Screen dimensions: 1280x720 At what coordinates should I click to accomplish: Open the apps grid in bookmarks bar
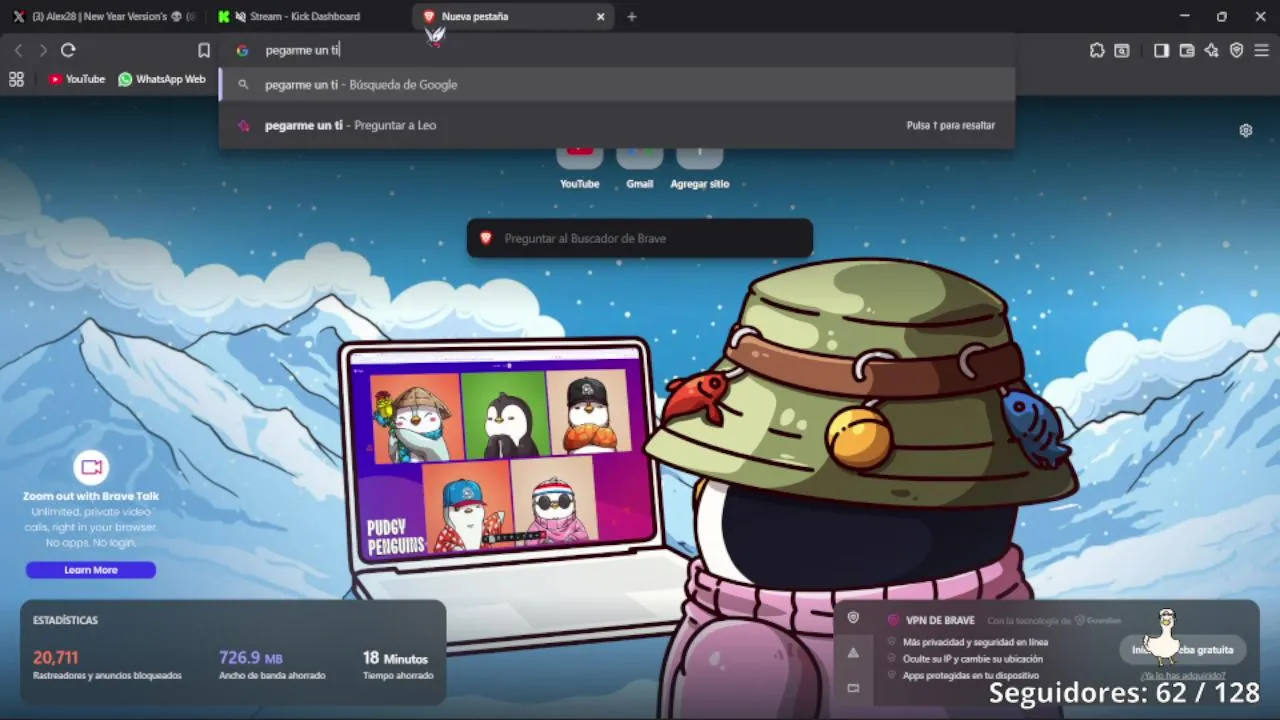(x=16, y=79)
